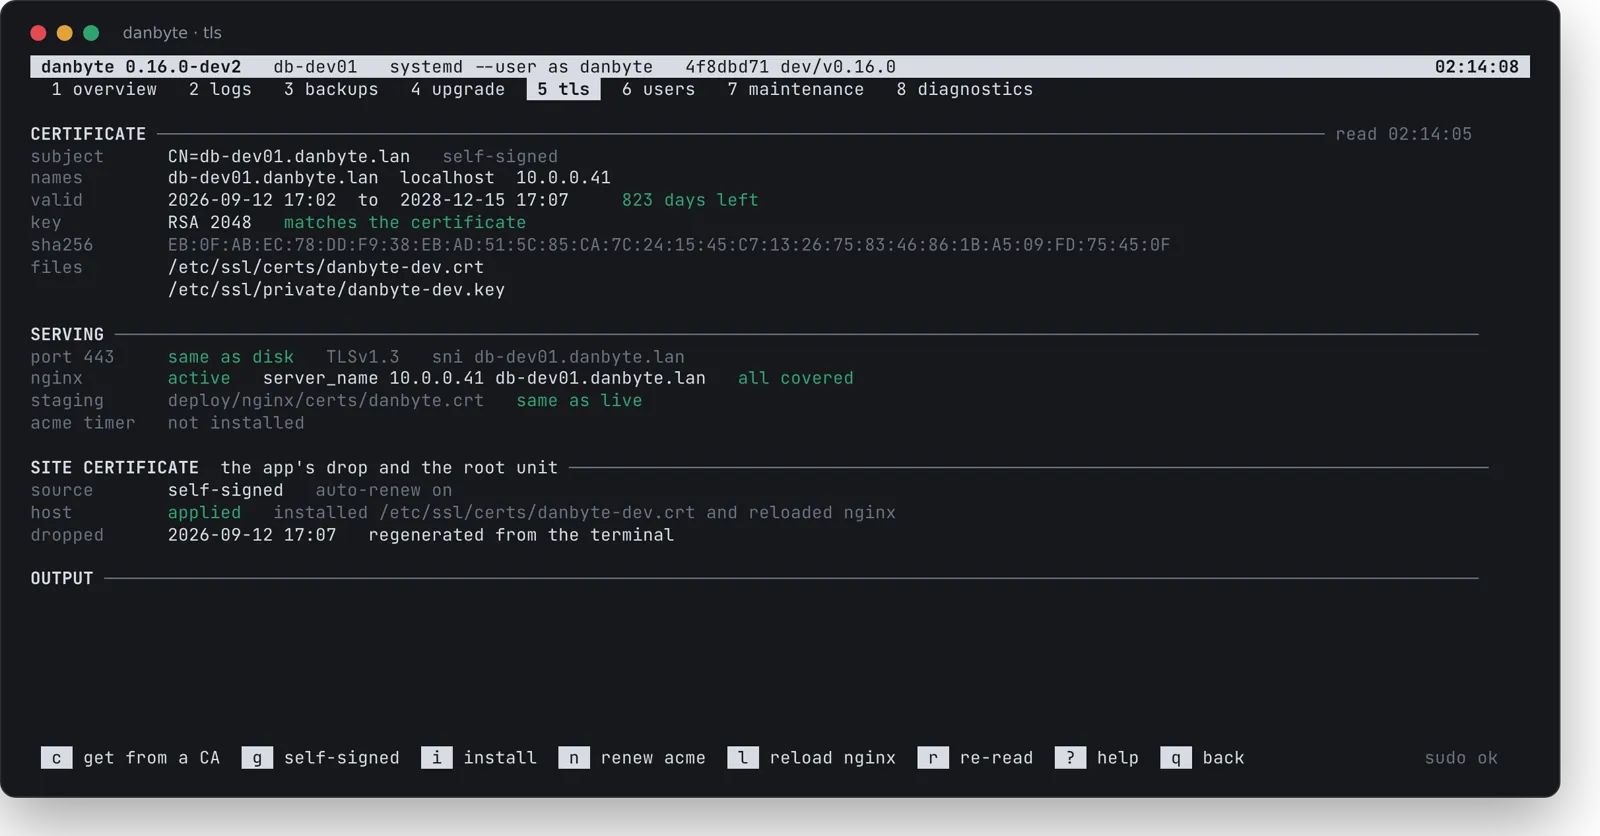Click the 'RSA 2048' key value
Viewport: 1600px width, 836px height.
[210, 222]
